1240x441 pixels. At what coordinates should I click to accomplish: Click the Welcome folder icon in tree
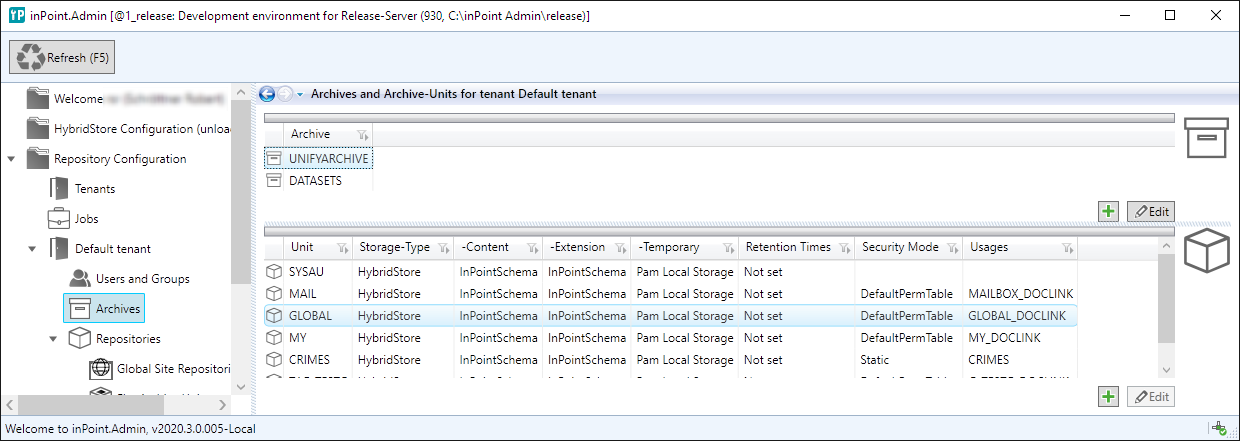[x=38, y=98]
